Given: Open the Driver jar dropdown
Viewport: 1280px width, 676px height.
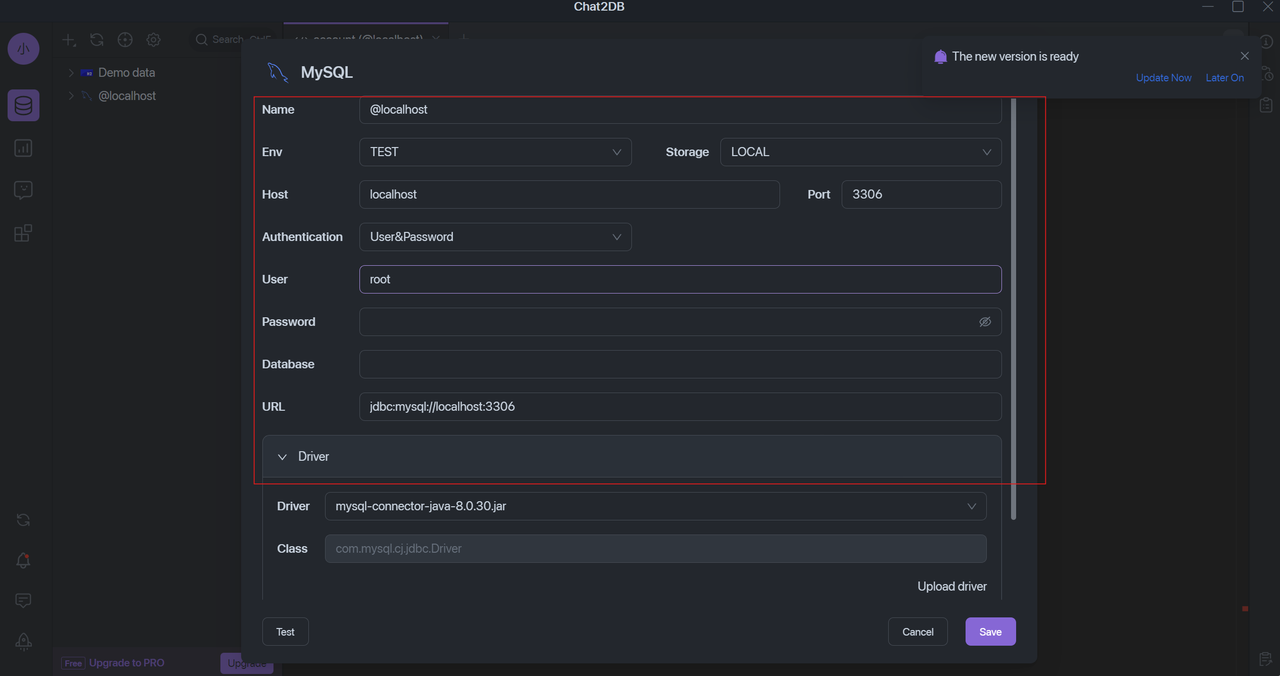Looking at the screenshot, I should point(655,506).
